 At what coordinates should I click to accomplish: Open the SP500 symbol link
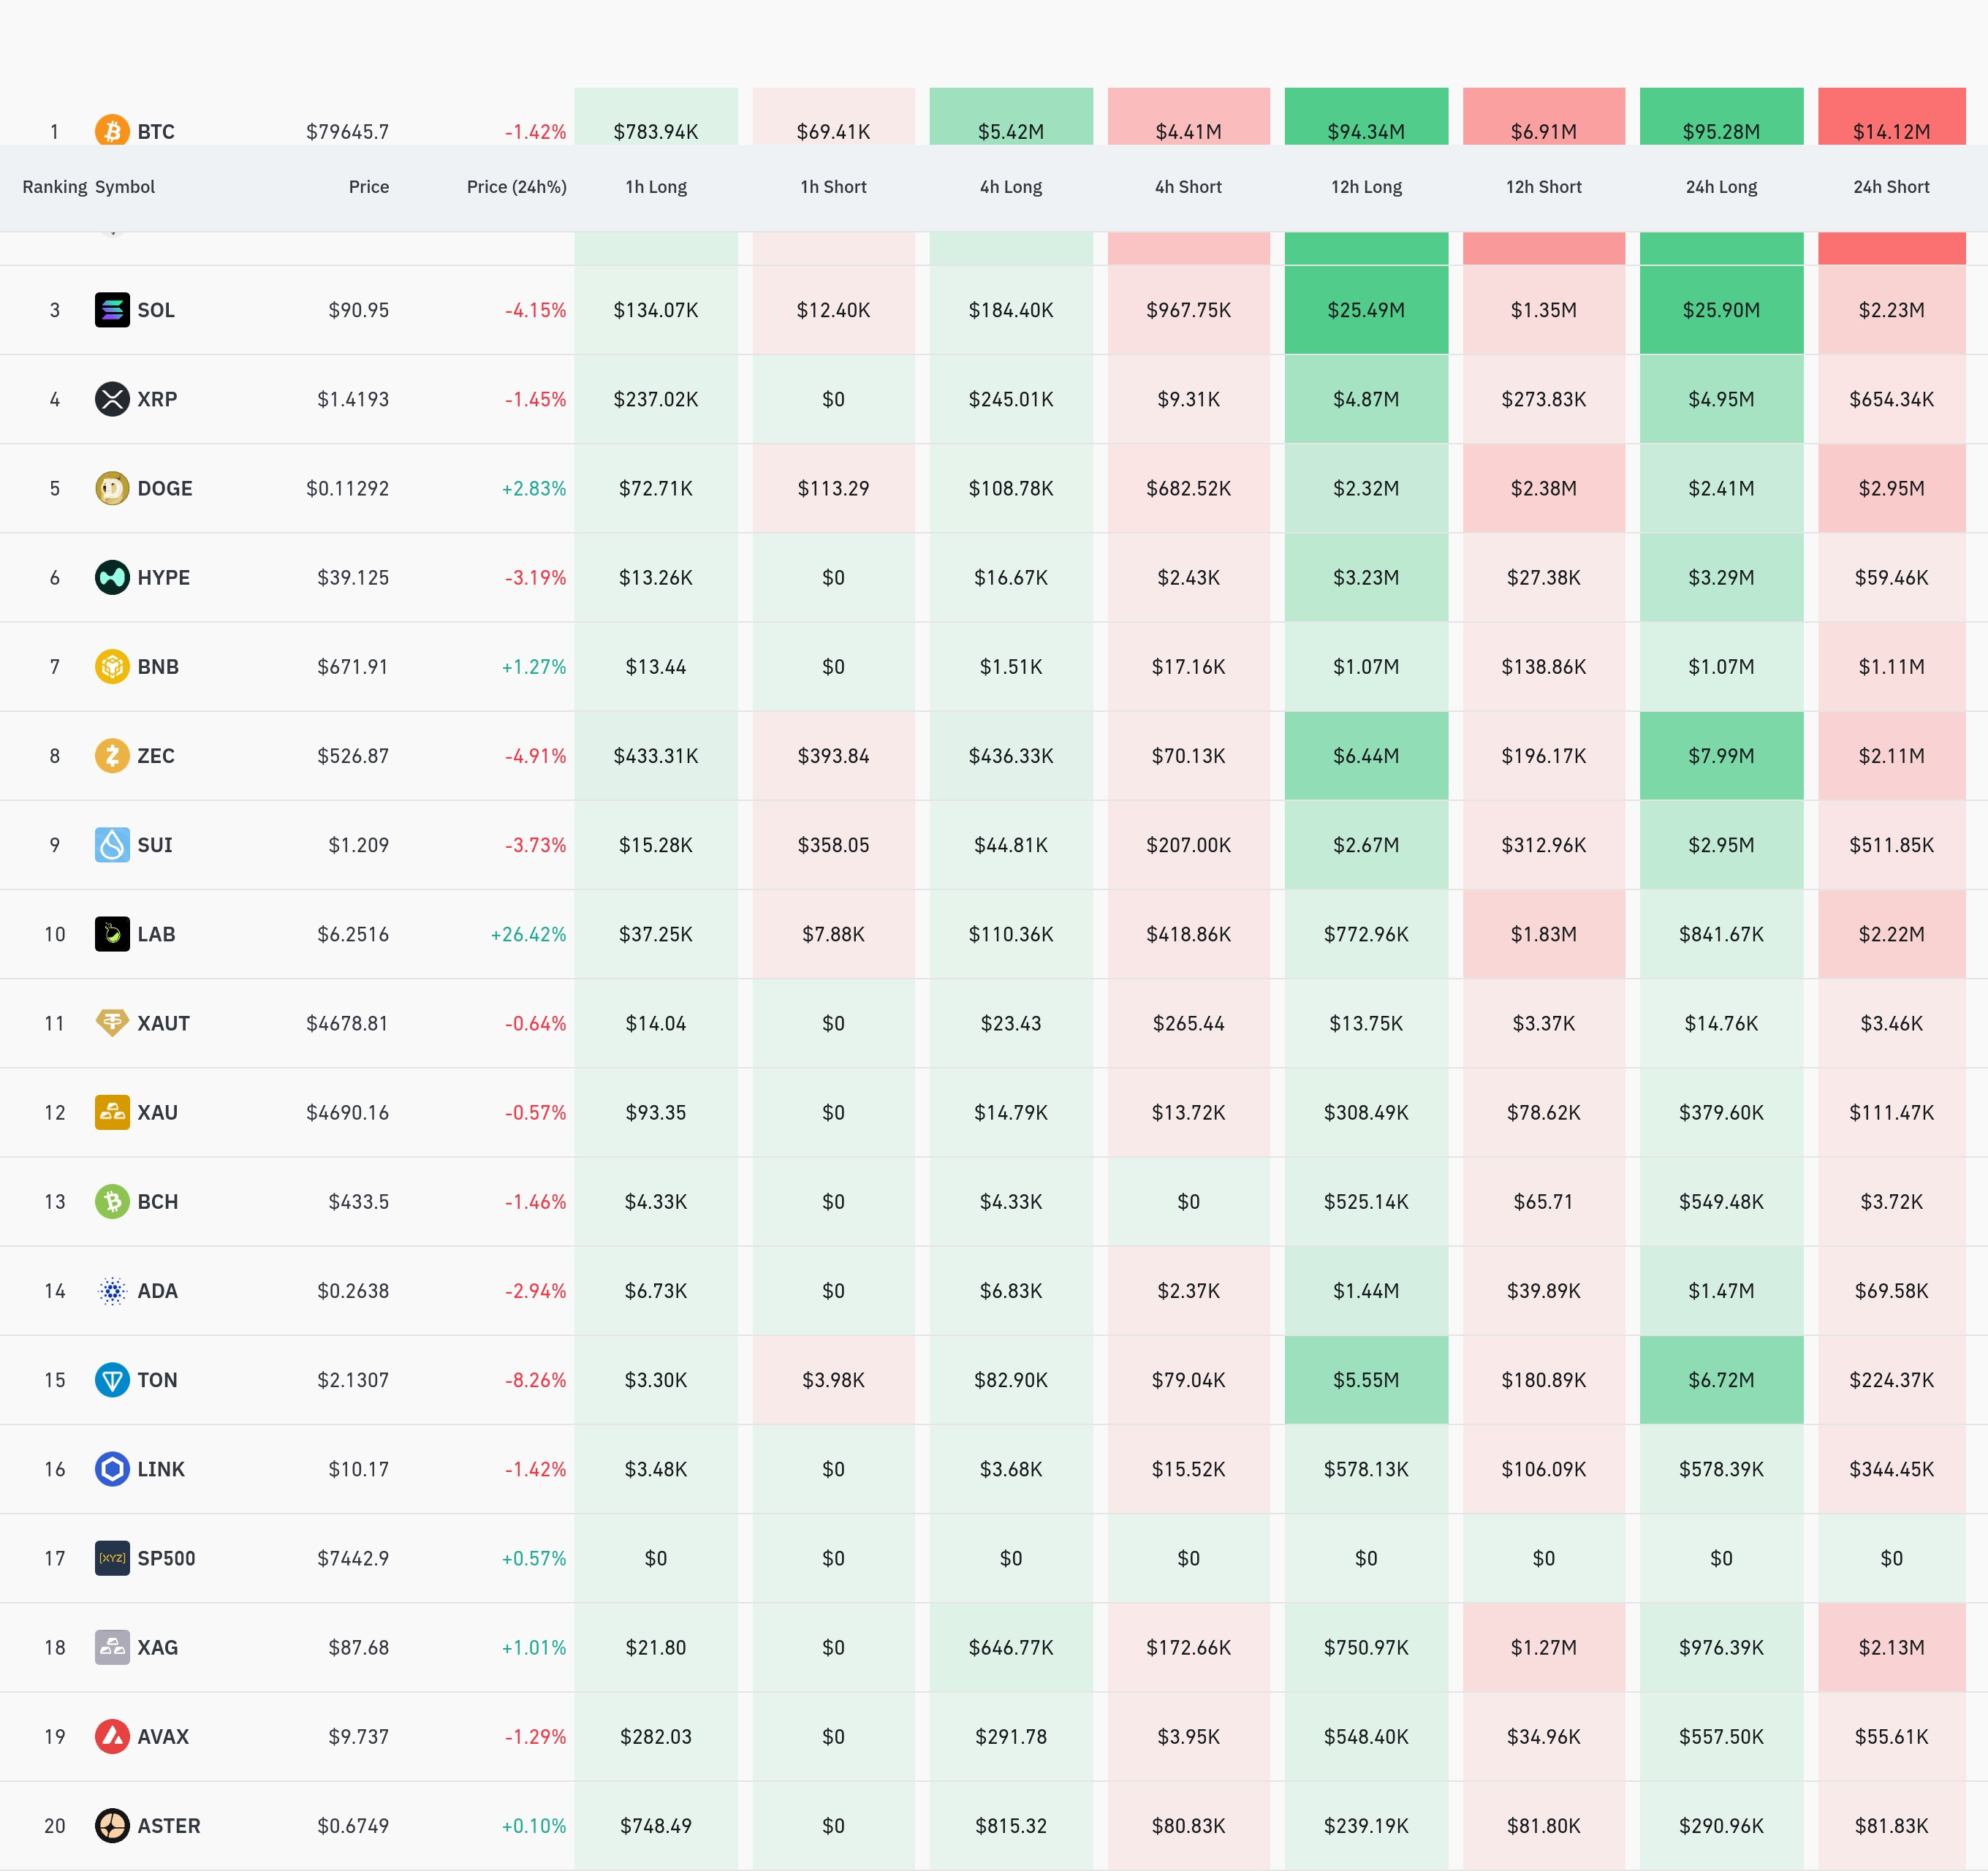tap(166, 1558)
